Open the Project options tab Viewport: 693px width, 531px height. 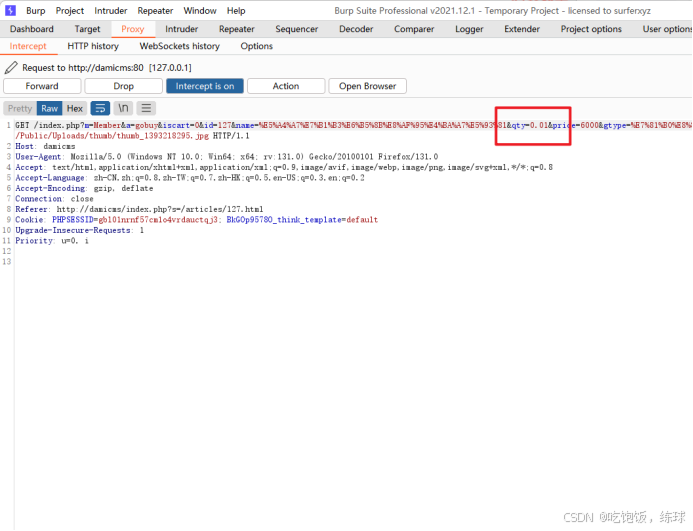(591, 29)
